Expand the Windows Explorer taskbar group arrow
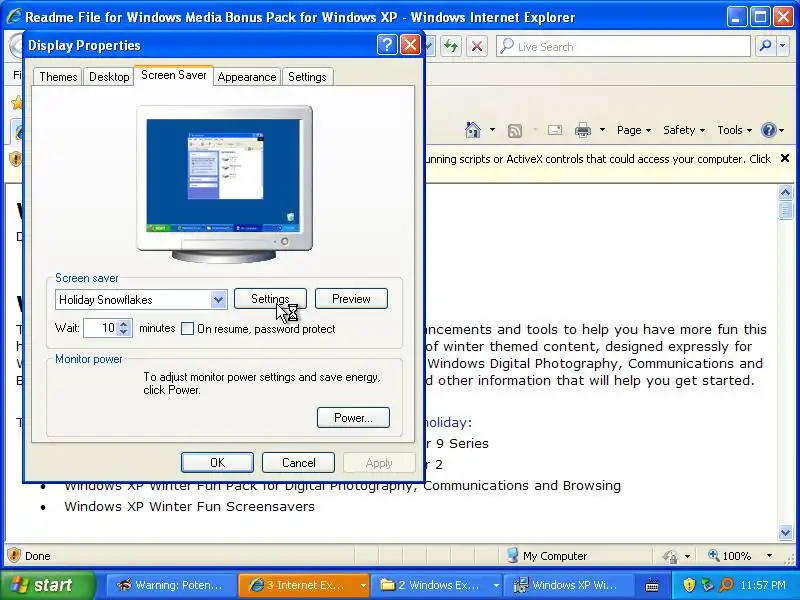The image size is (800, 600). (x=495, y=585)
